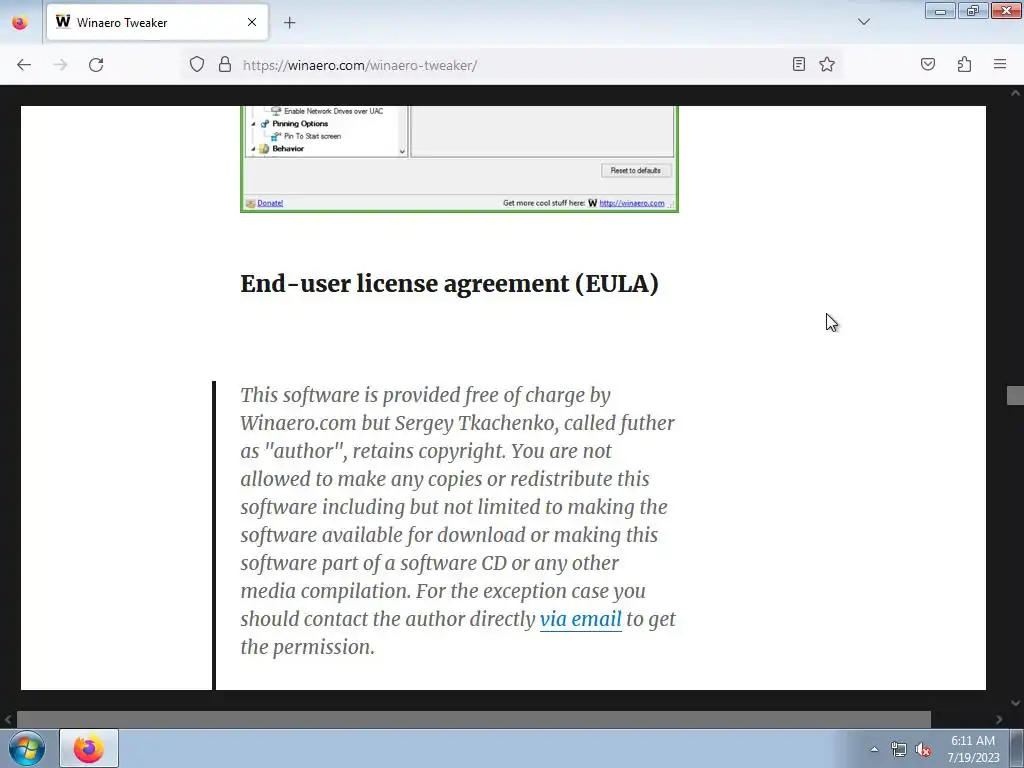The height and width of the screenshot is (768, 1024).
Task: Click the Show desktop strip
Action: coord(1017,748)
